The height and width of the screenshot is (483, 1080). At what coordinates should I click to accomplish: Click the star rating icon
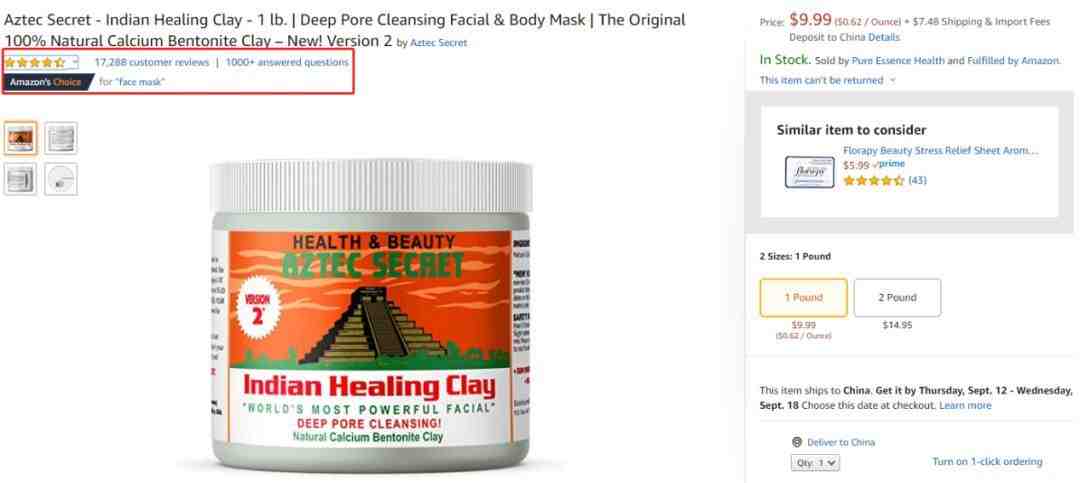34,63
